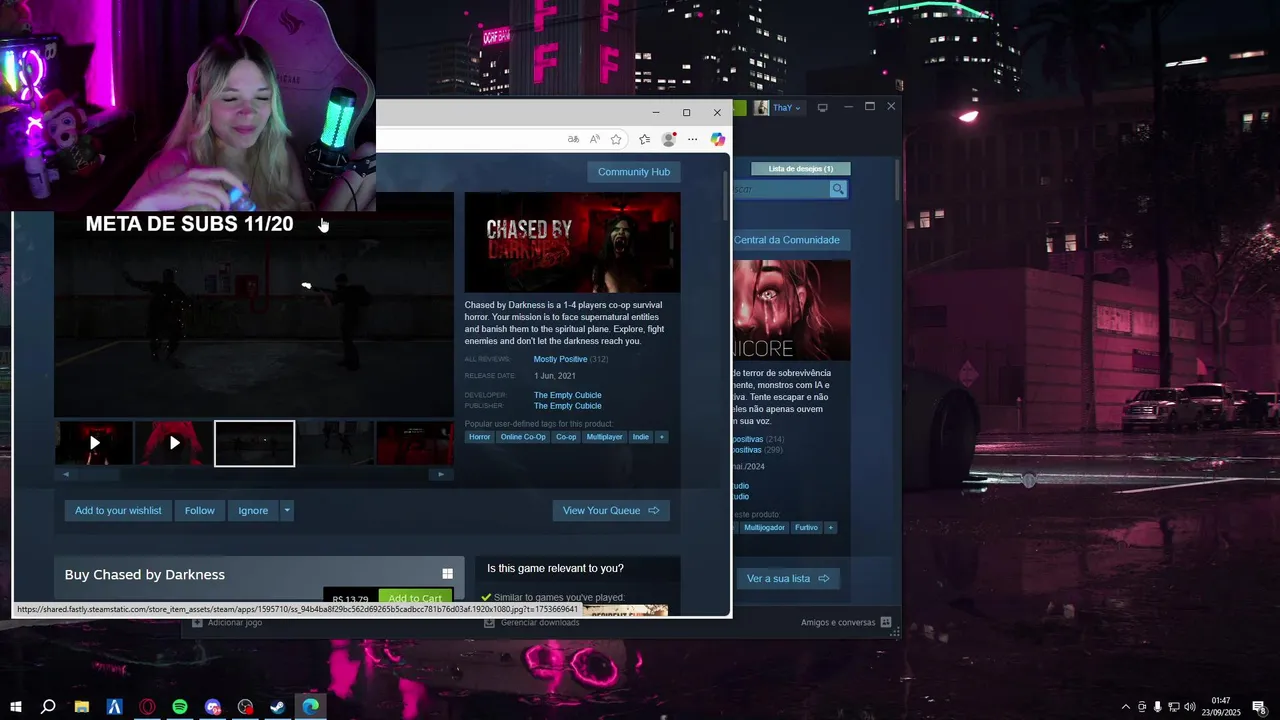Open publisher The Empty Cubicle link
The width and height of the screenshot is (1280, 720).
(x=567, y=406)
